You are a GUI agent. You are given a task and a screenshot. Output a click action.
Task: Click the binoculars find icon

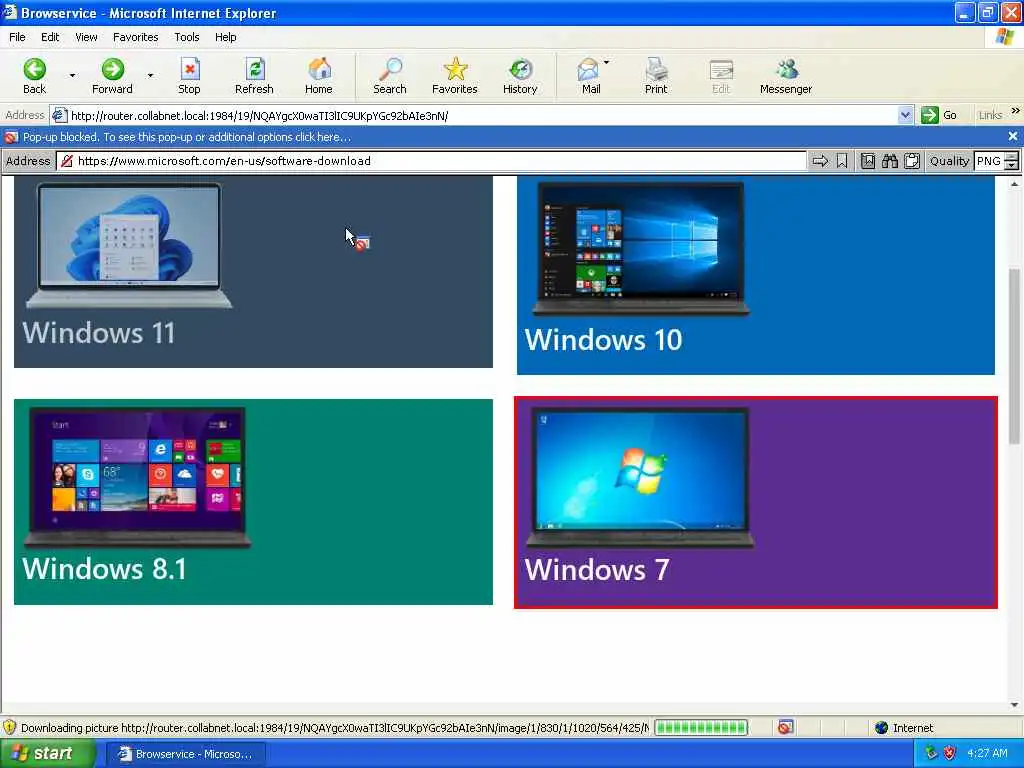click(889, 161)
